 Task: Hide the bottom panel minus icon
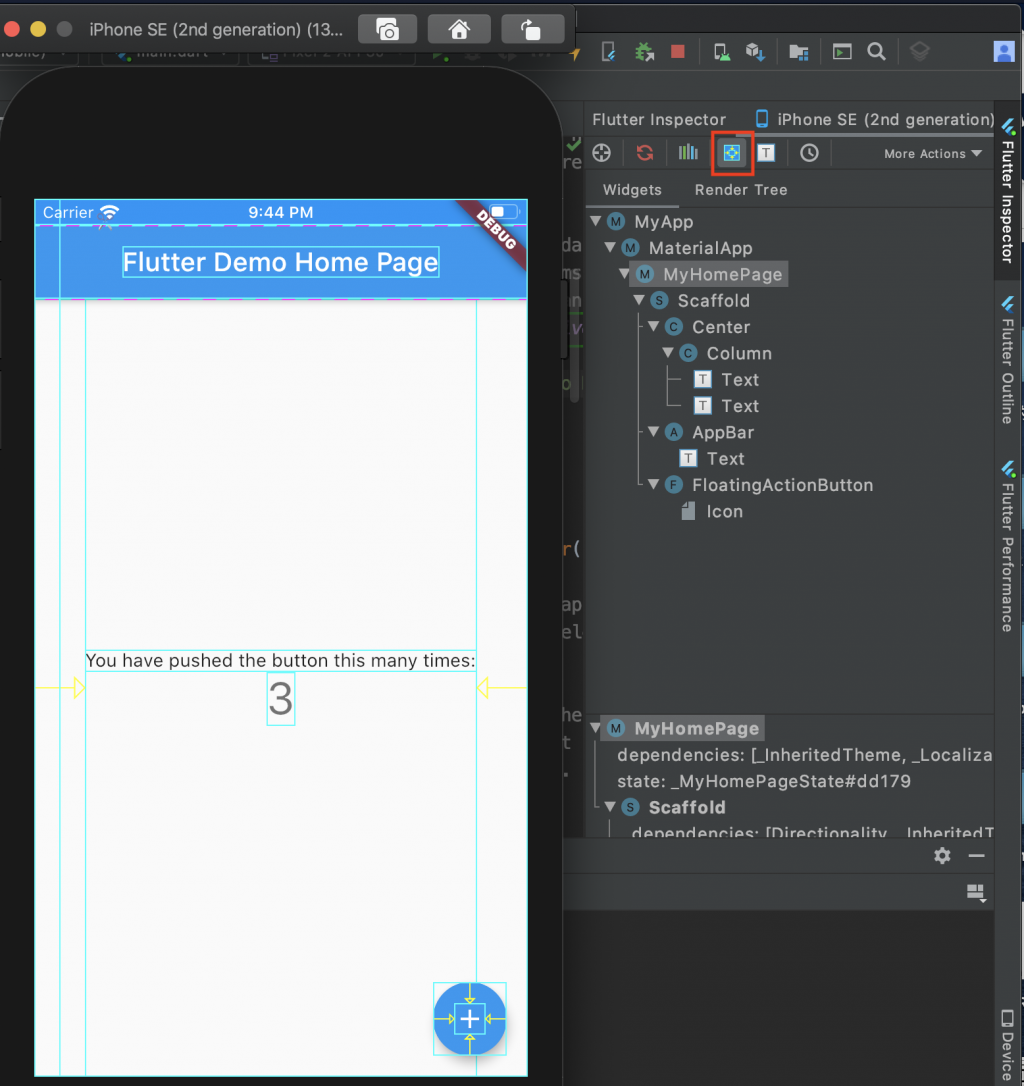[976, 856]
